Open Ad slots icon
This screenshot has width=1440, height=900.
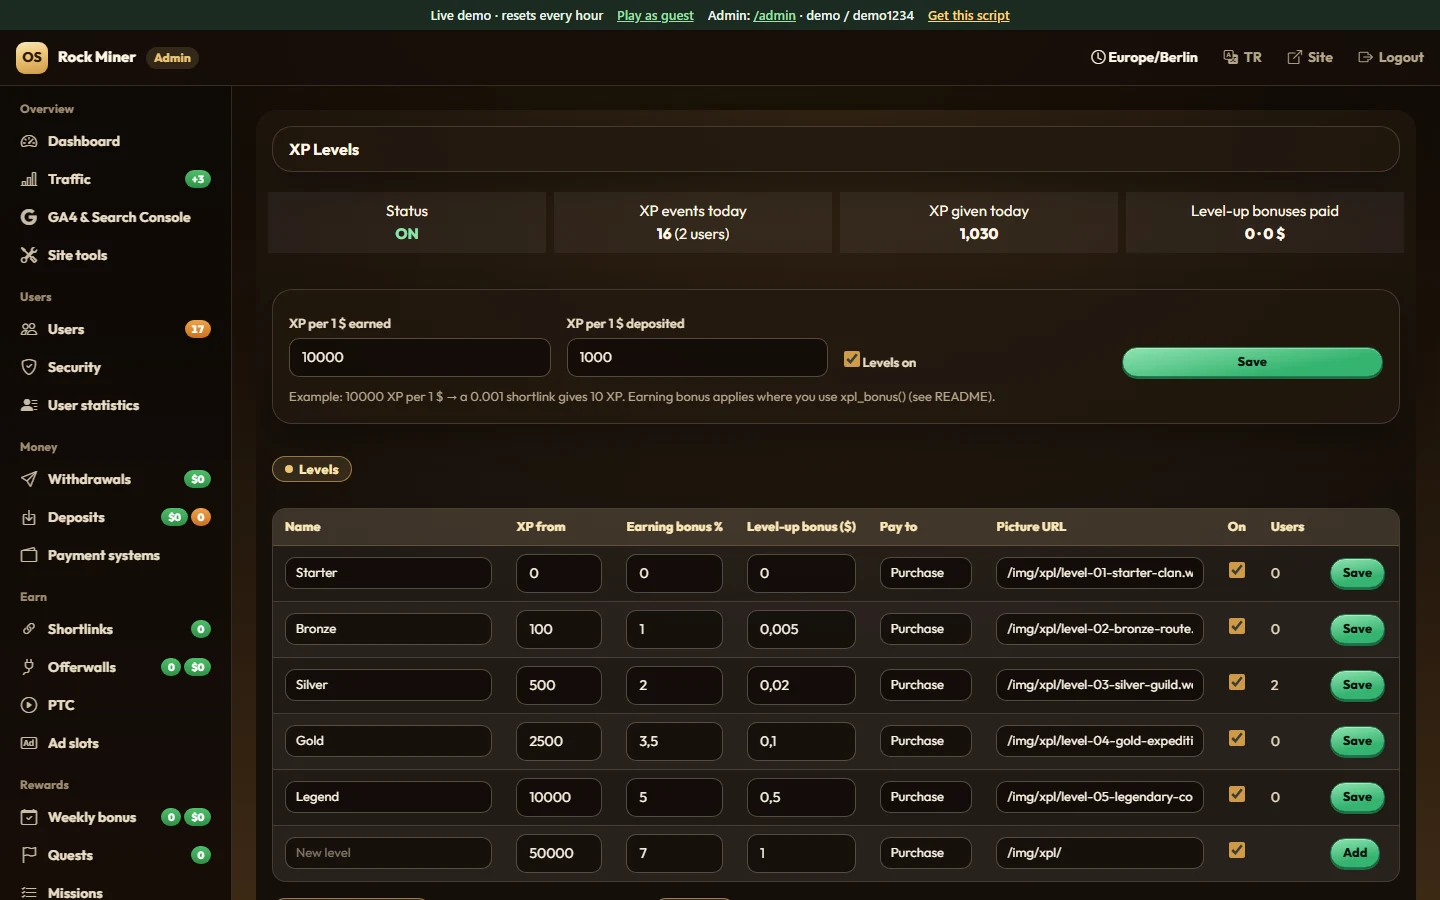point(29,743)
